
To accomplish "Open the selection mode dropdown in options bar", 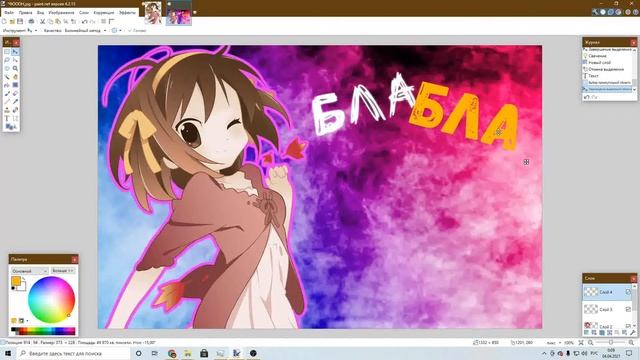I will coord(117,30).
